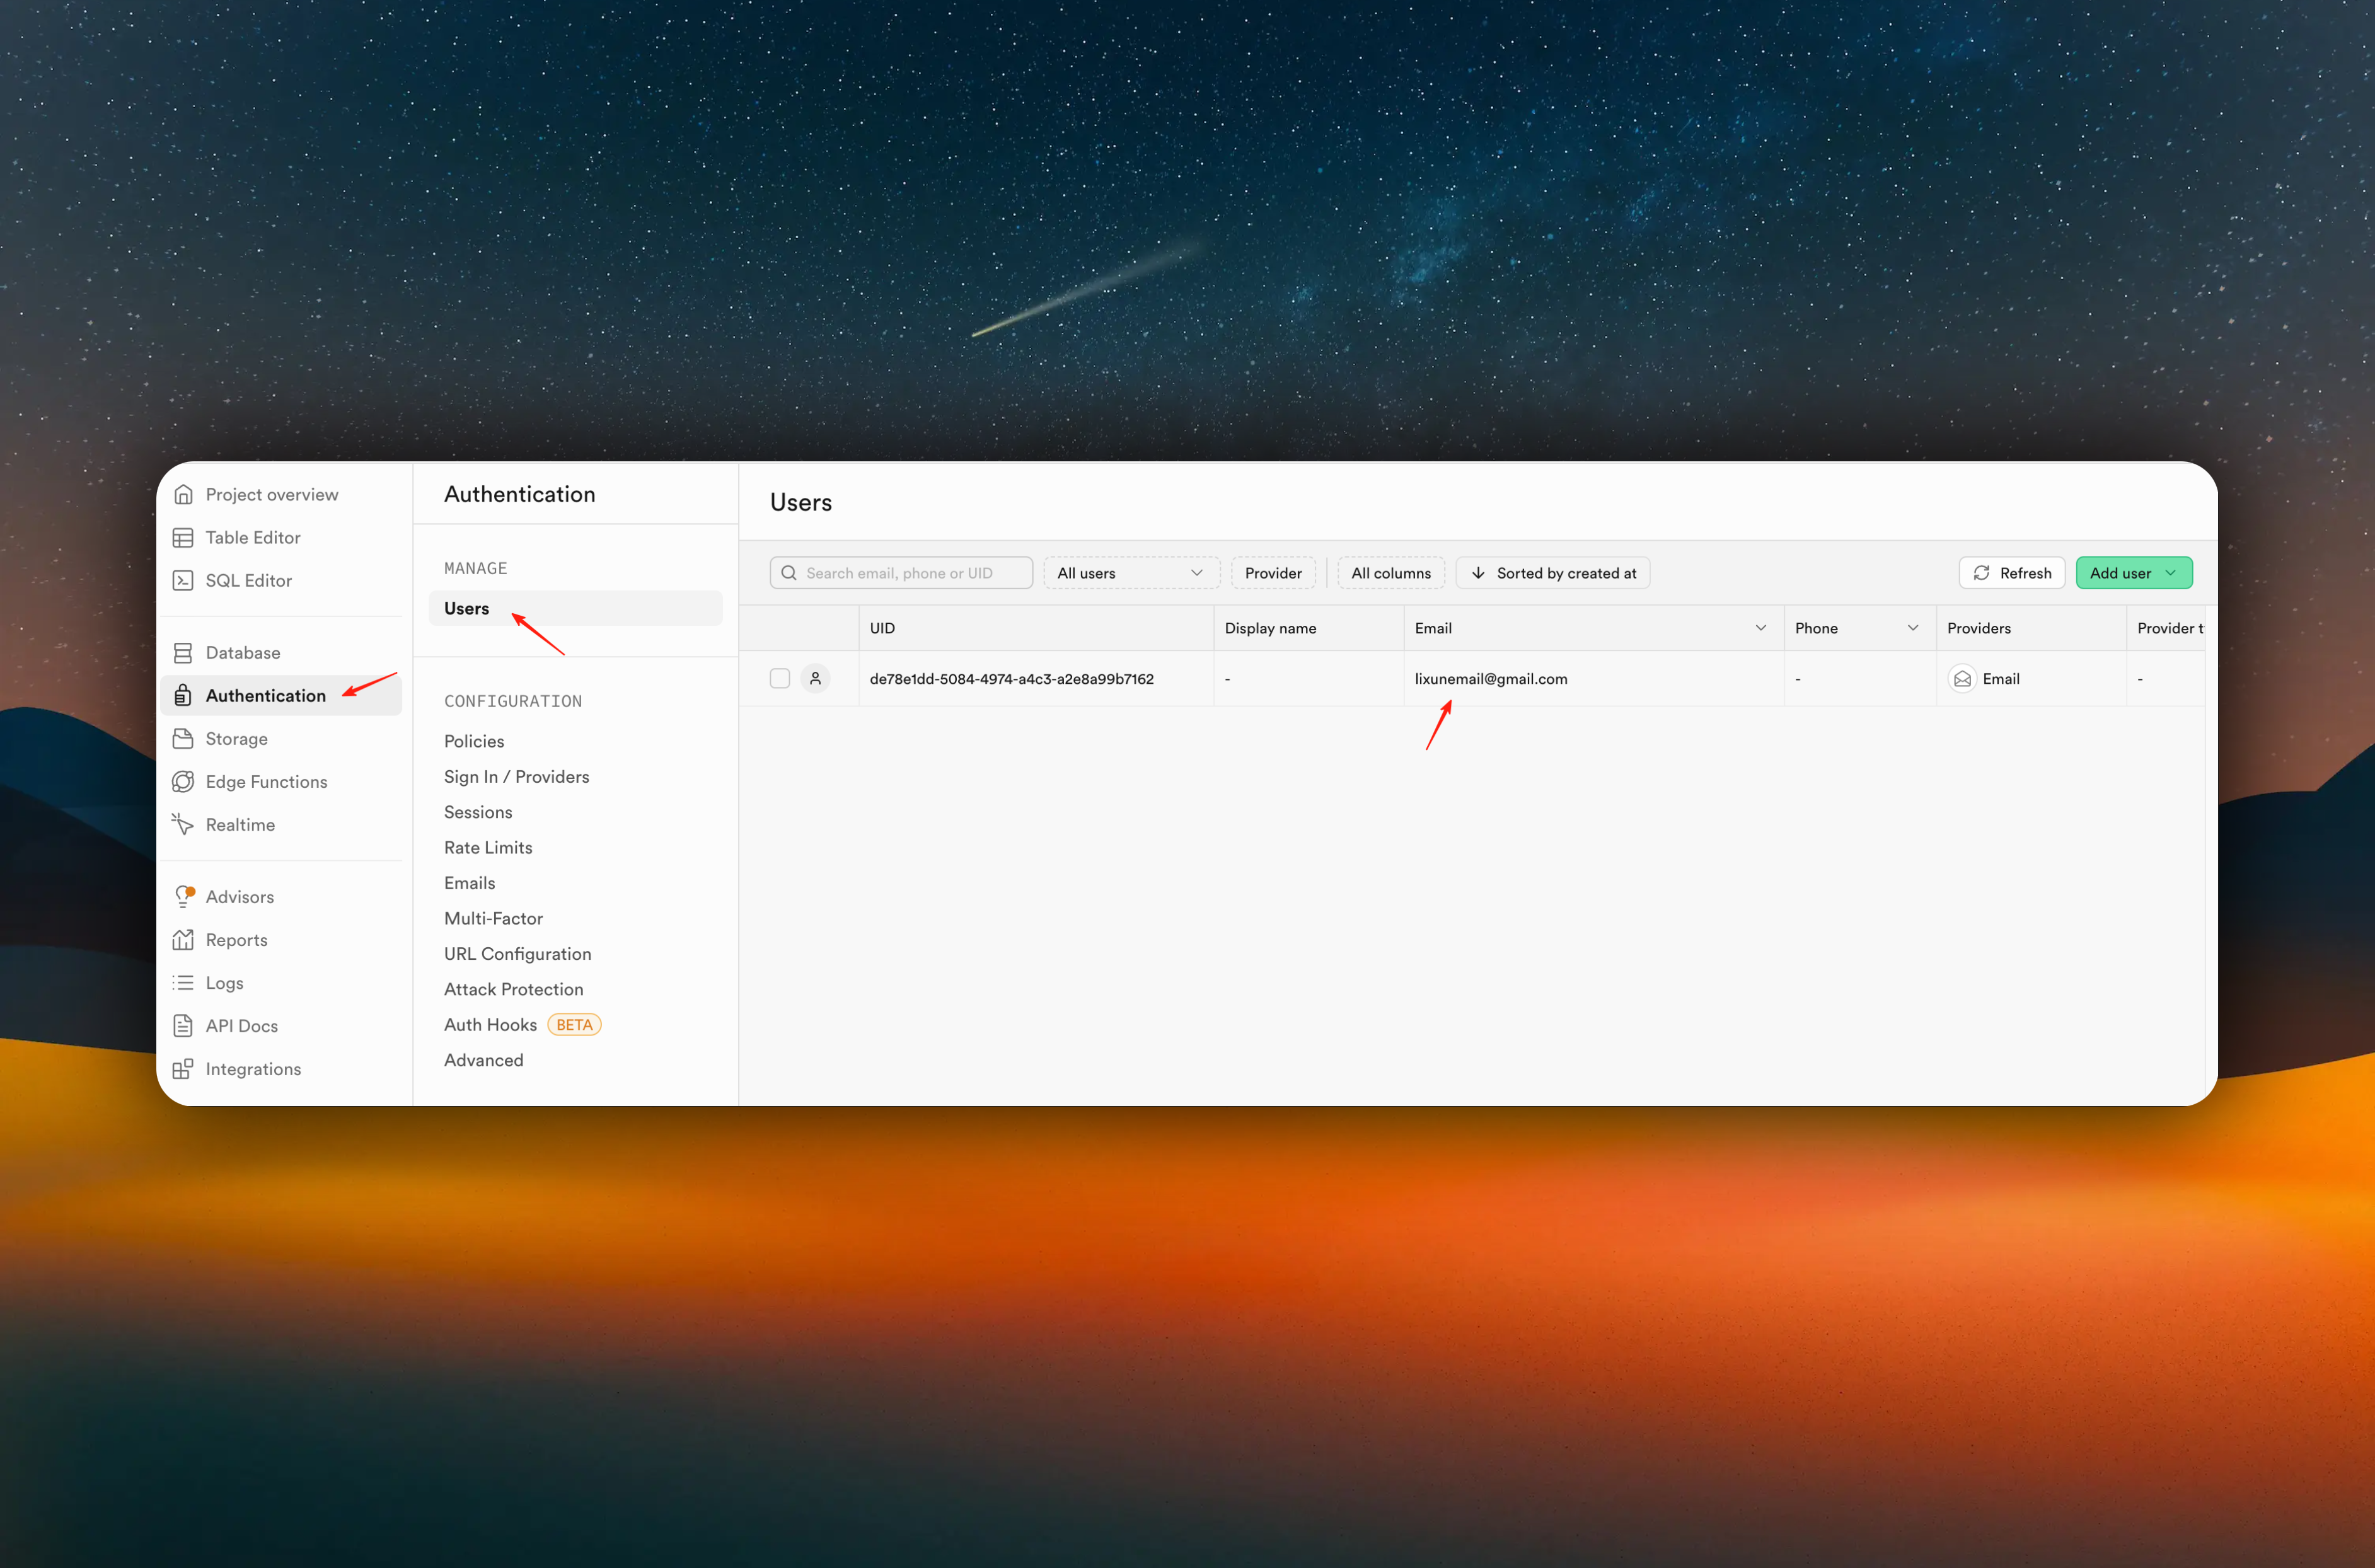Click the Realtime cursor icon

coord(183,825)
